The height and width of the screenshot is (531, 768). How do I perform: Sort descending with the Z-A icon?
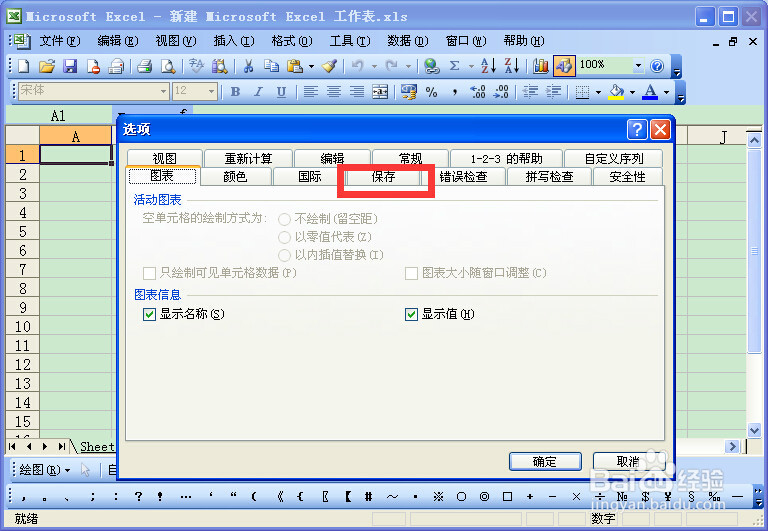point(511,66)
